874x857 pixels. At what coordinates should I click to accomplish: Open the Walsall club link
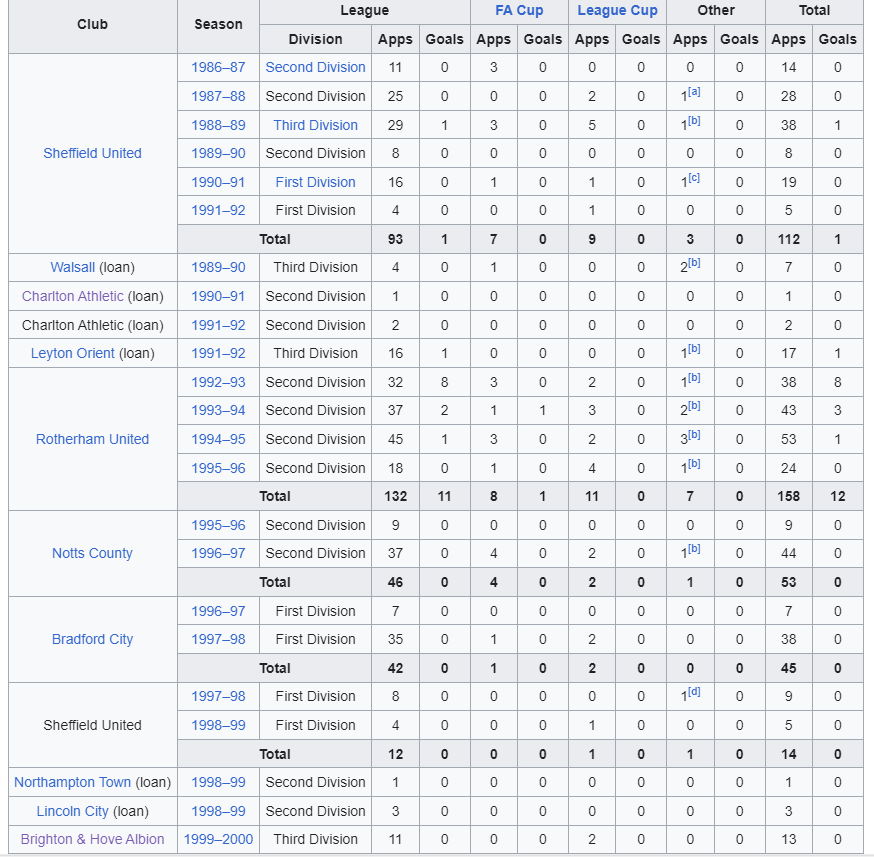72,267
